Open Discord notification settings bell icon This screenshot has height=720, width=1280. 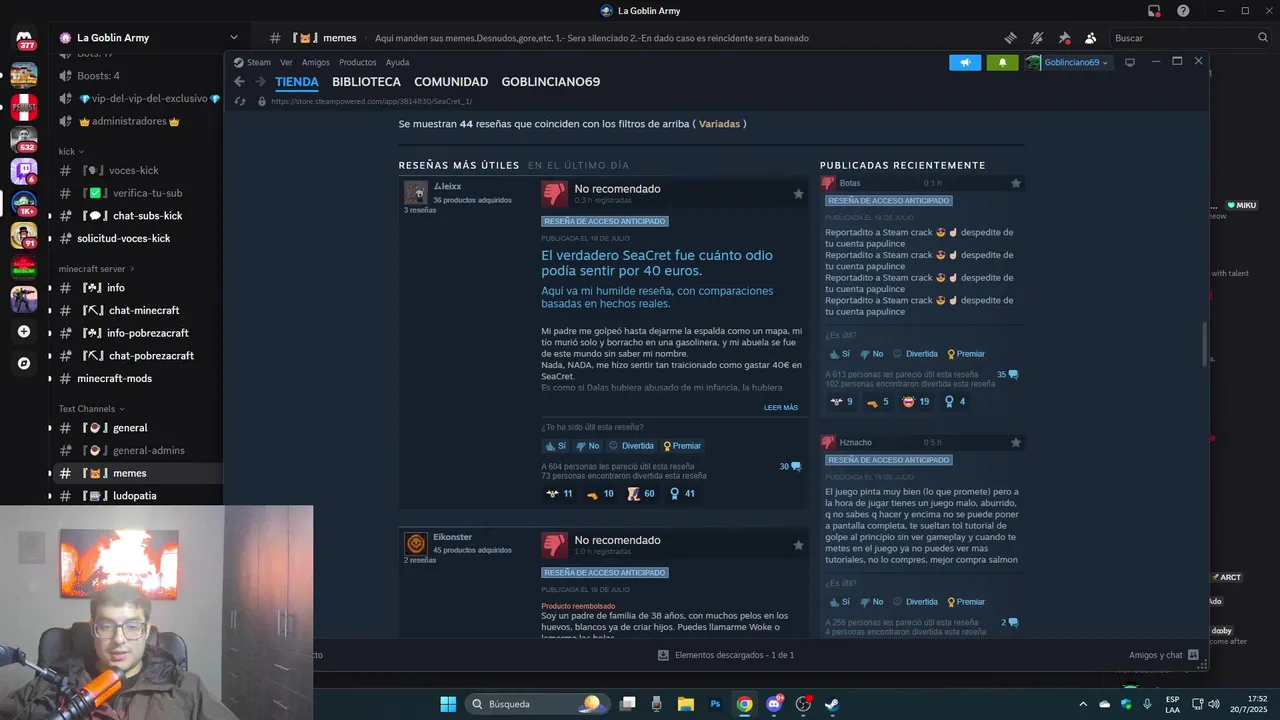pyautogui.click(x=1037, y=38)
